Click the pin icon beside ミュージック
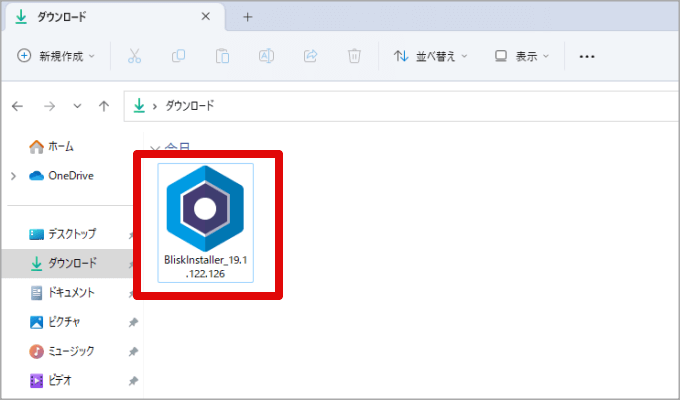Screen dimensions: 680x400 coord(133,351)
